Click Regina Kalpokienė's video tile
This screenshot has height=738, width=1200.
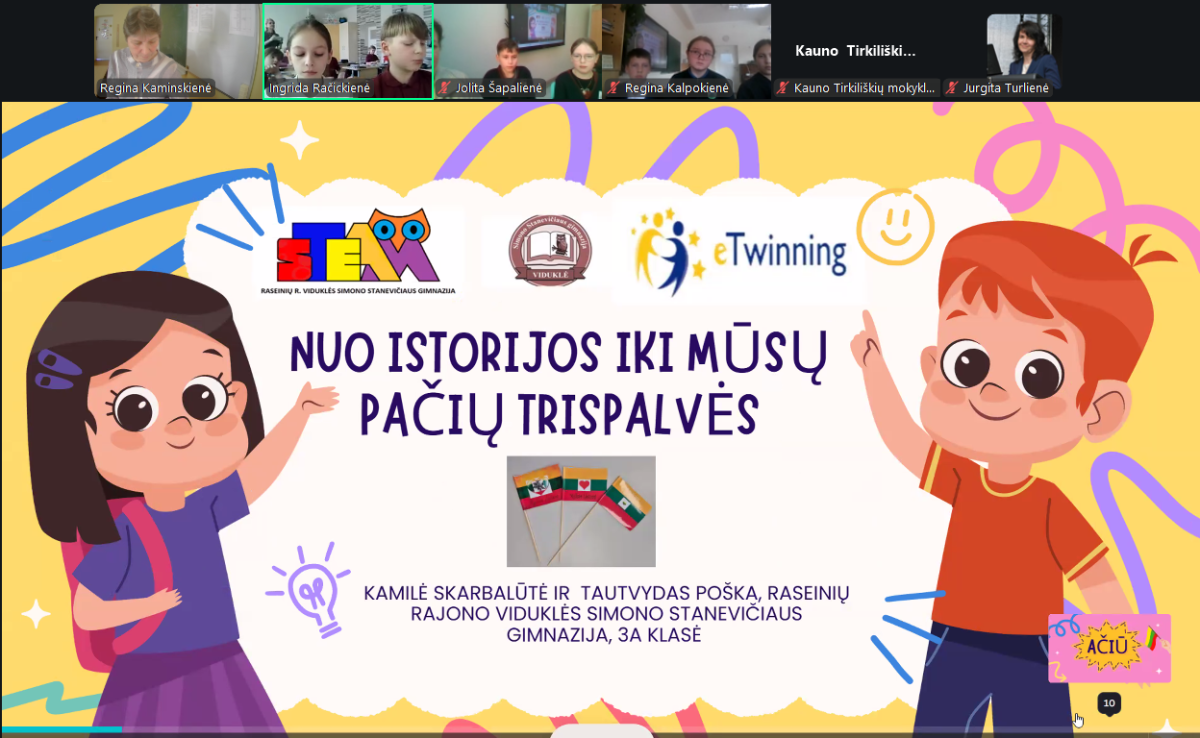[686, 45]
